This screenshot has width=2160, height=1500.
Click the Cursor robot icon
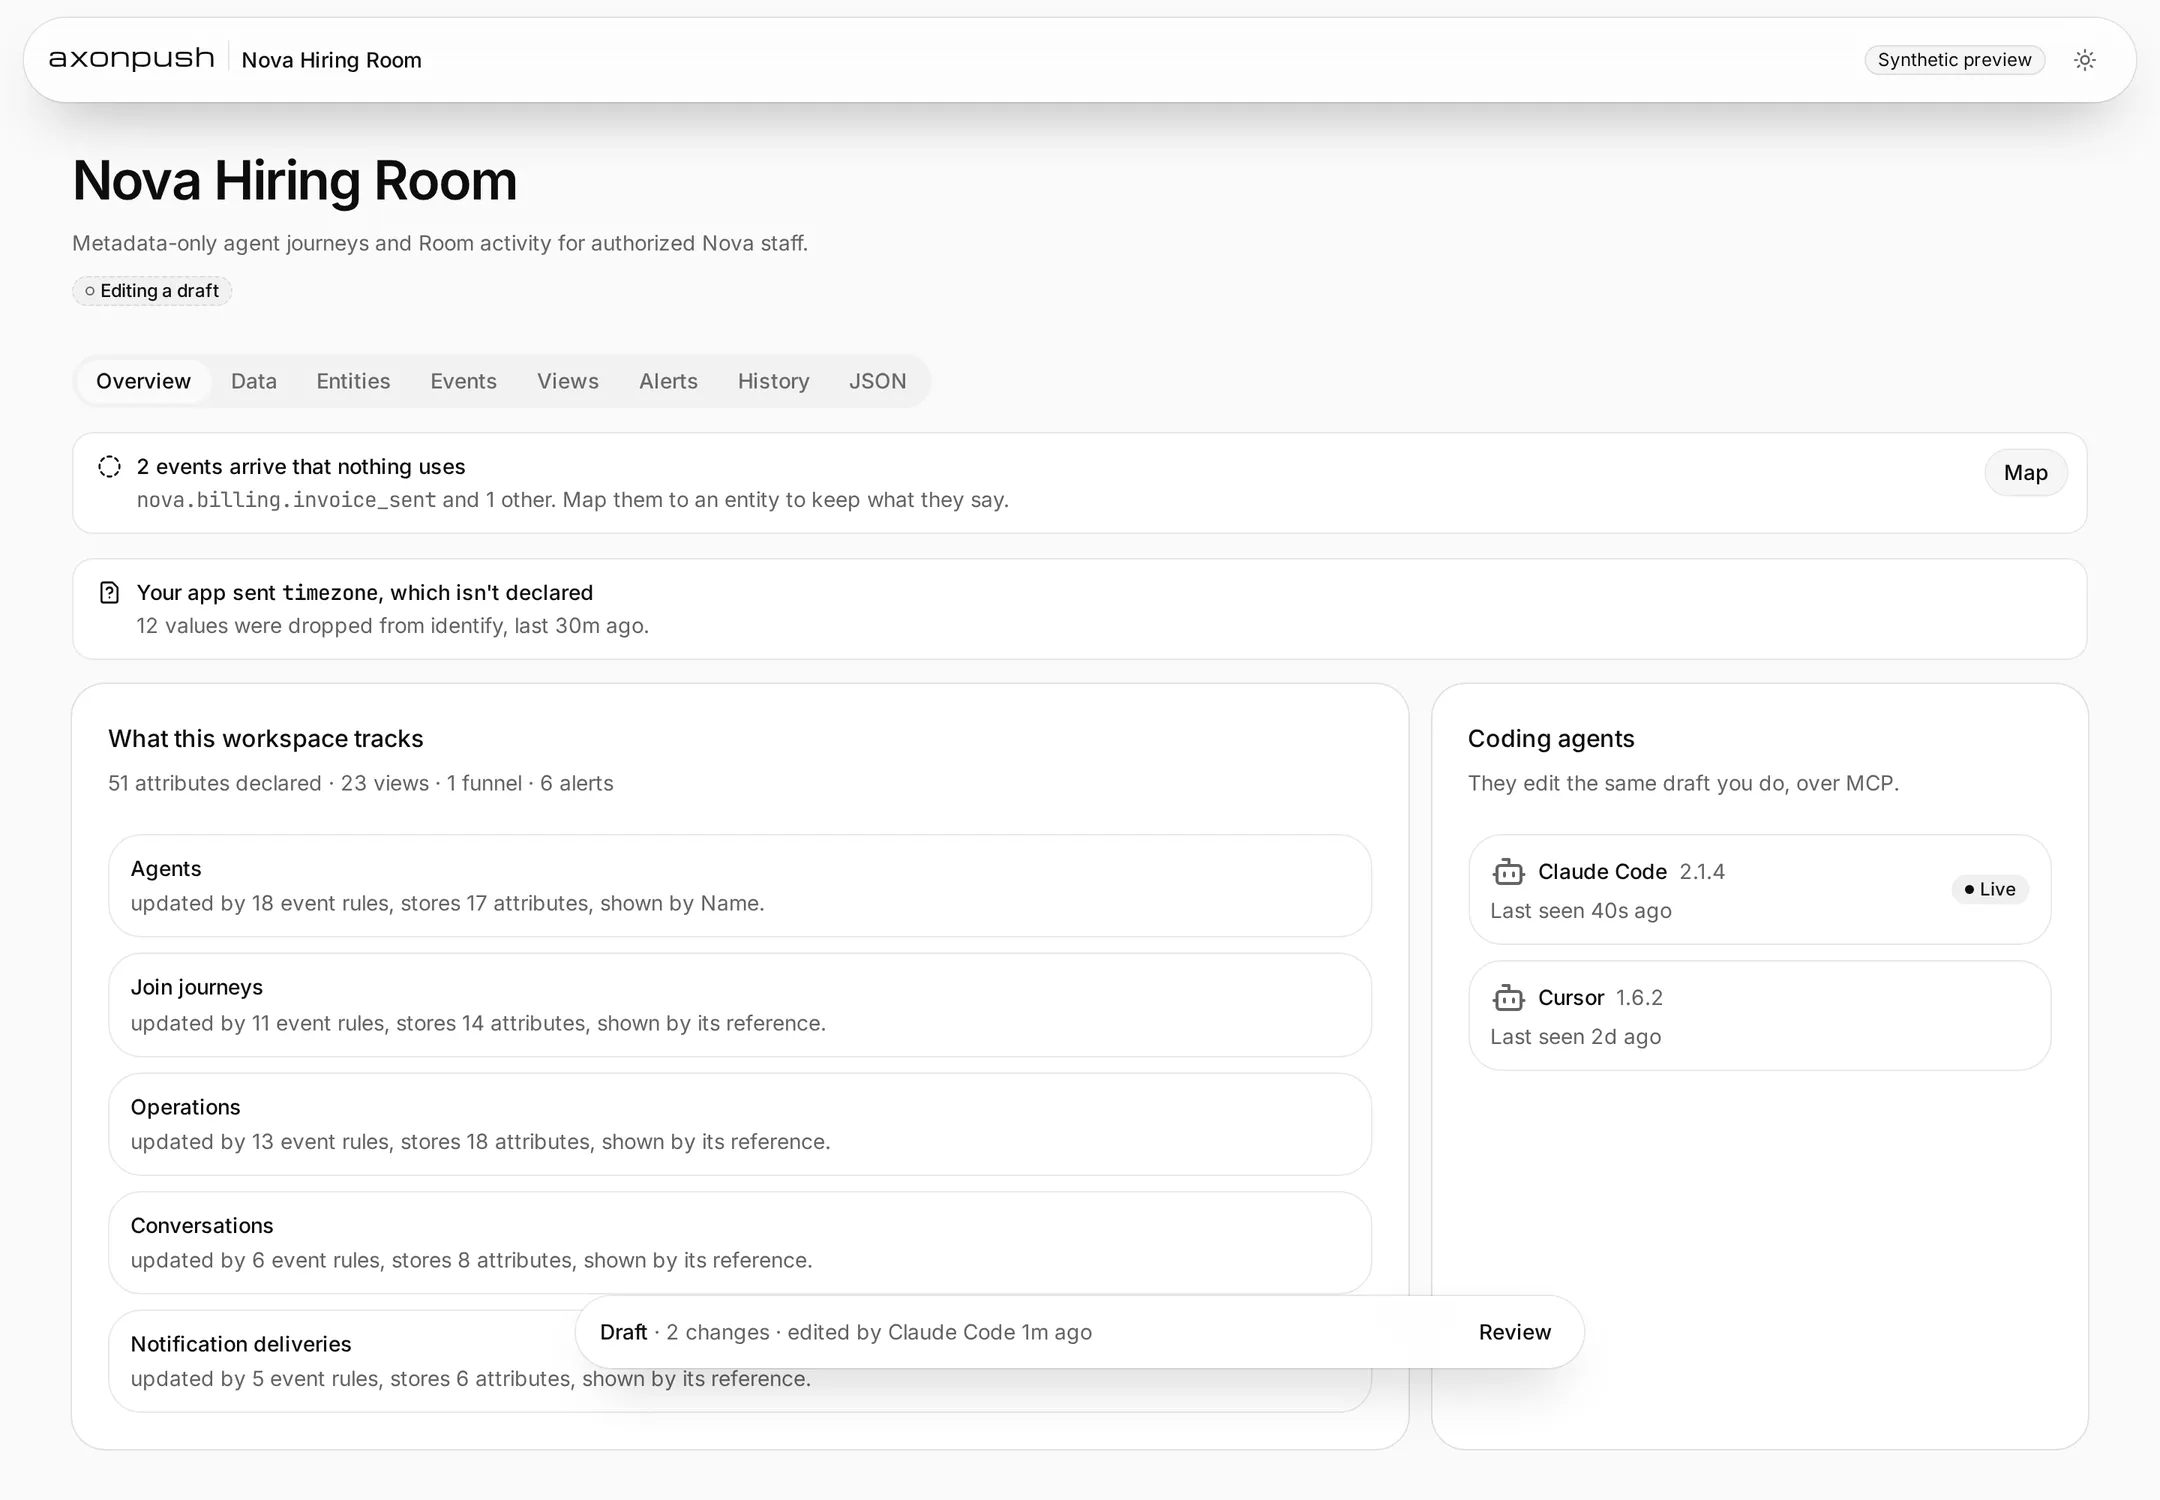(1508, 998)
